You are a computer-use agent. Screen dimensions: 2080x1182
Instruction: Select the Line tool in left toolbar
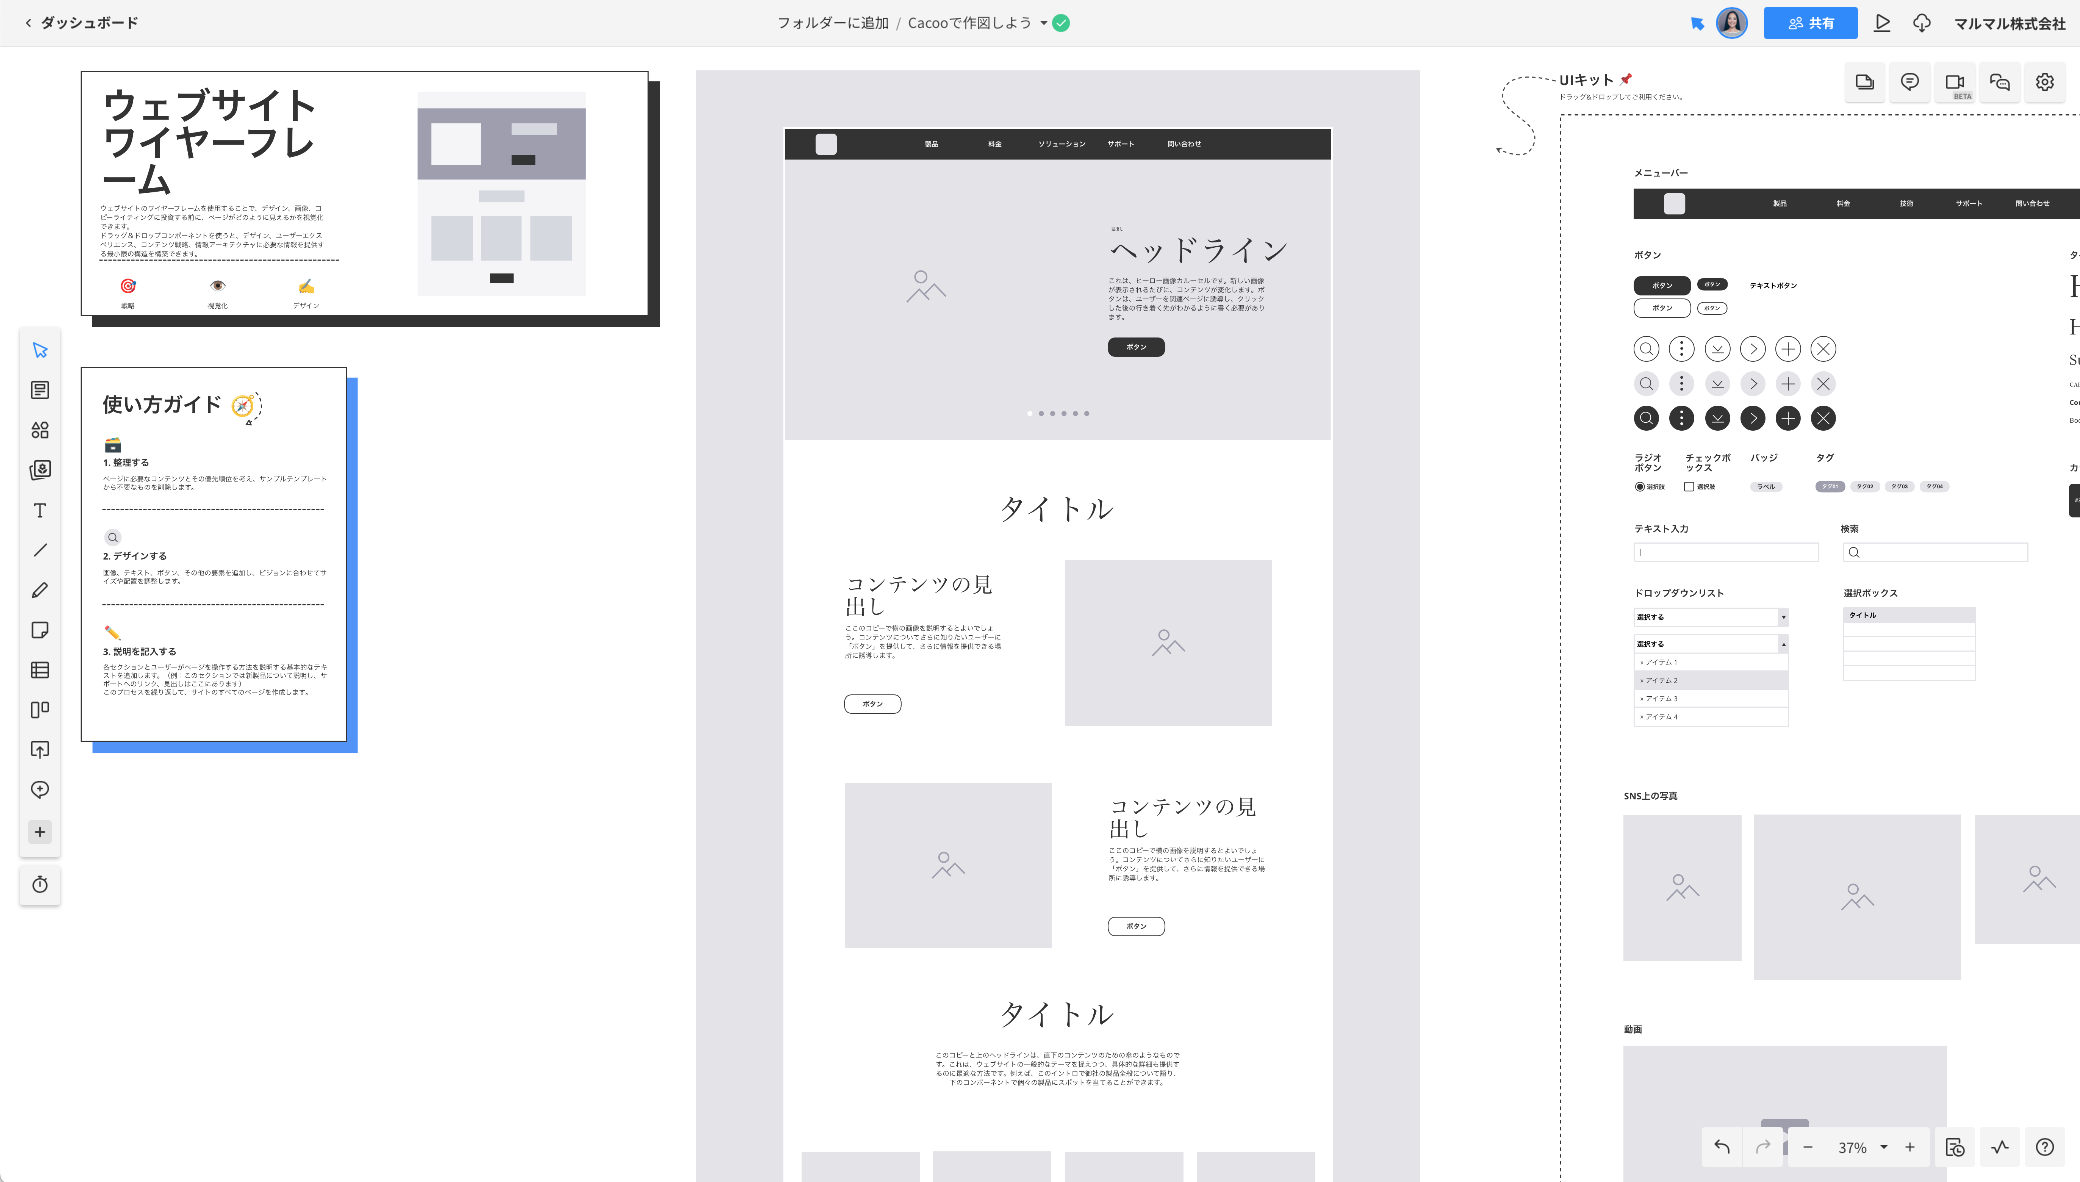[40, 550]
